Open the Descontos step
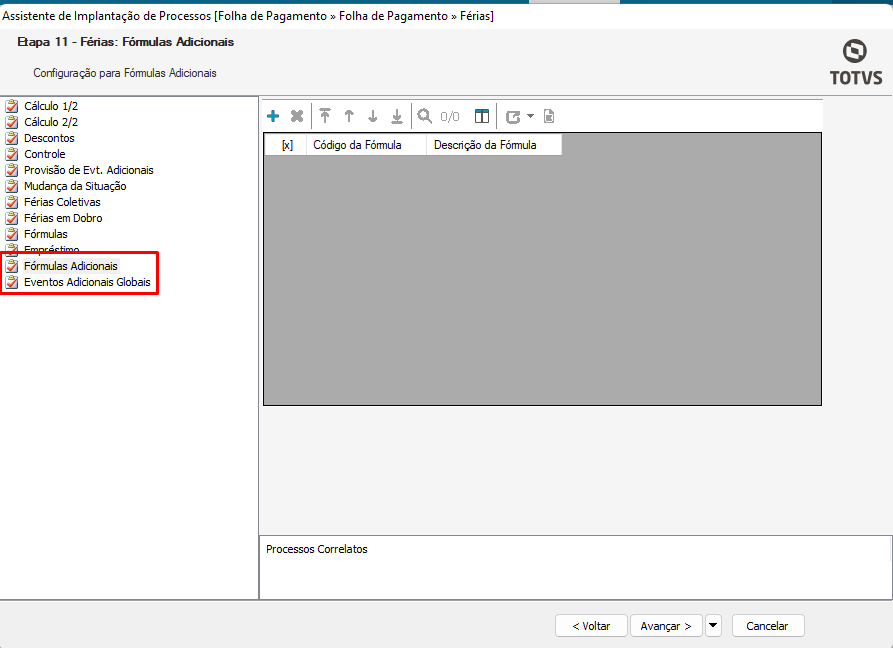Image resolution: width=893 pixels, height=648 pixels. point(49,138)
